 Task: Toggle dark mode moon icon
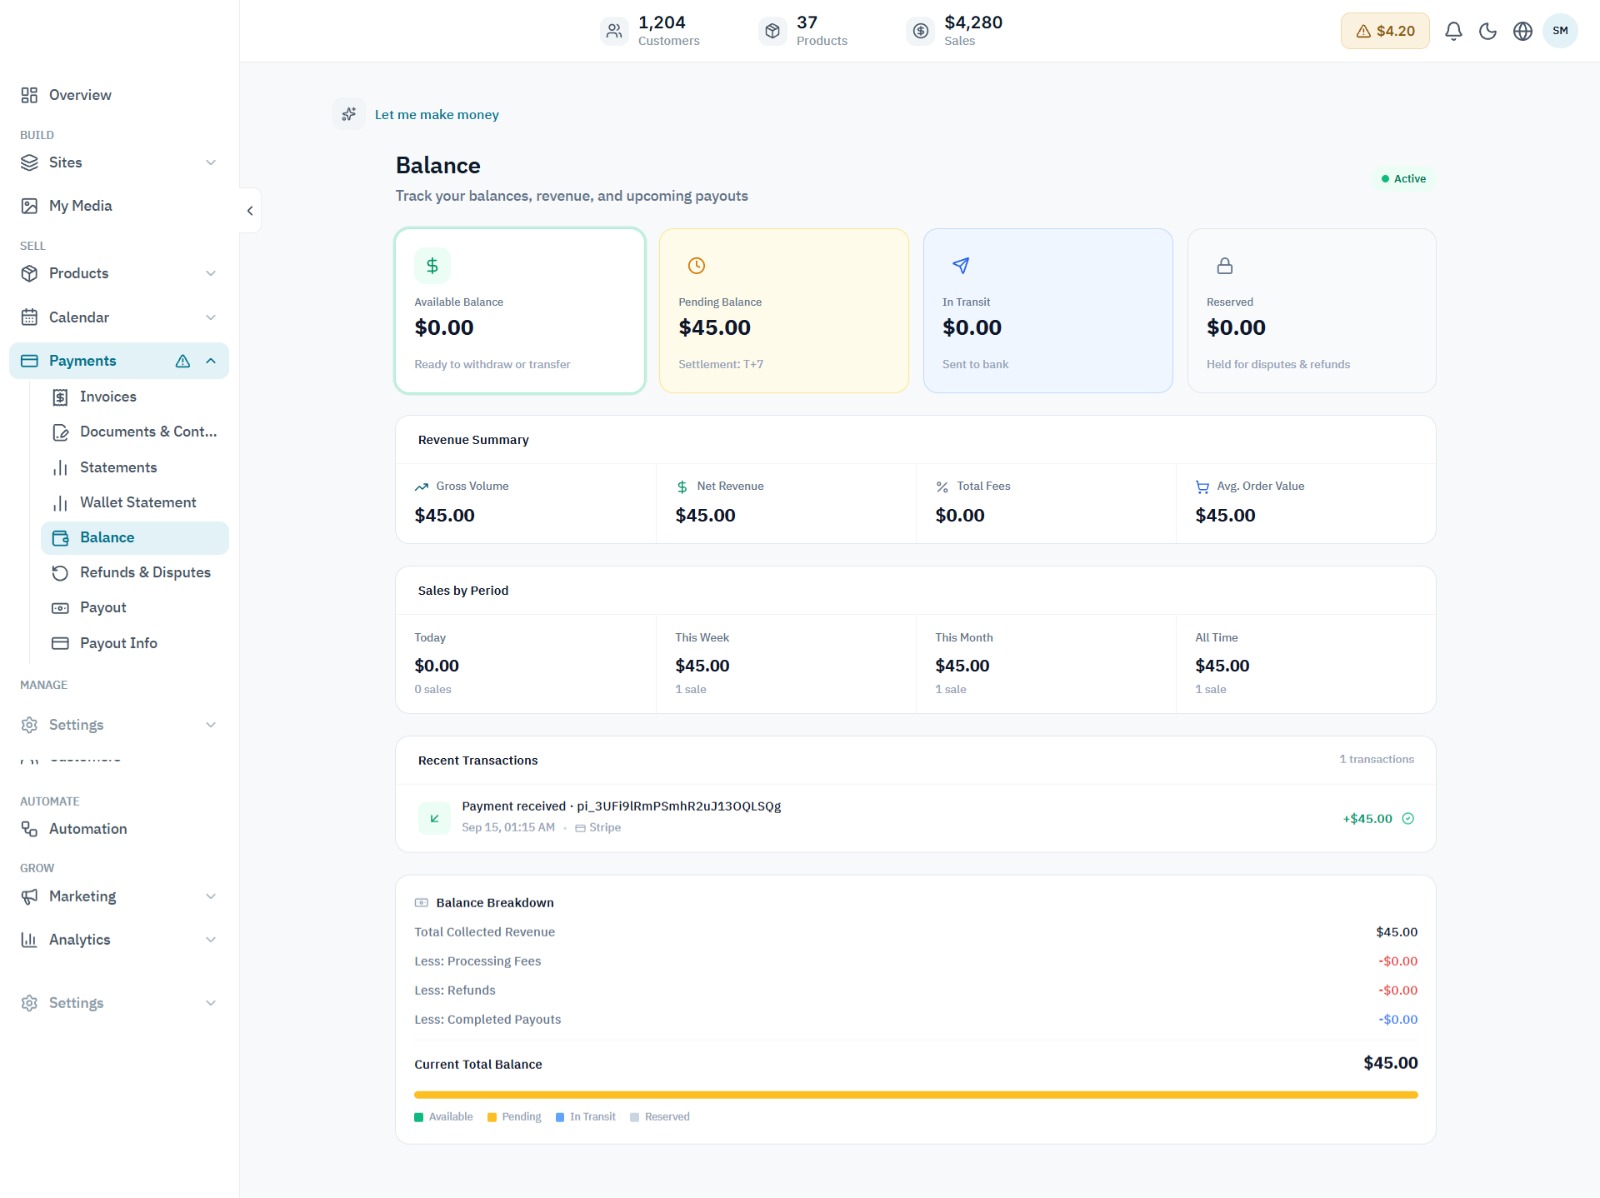click(1488, 31)
